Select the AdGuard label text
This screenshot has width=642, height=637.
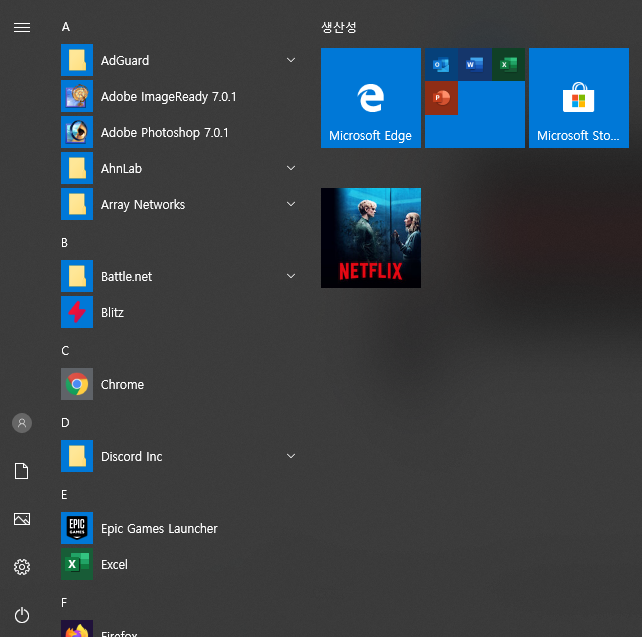coord(125,61)
